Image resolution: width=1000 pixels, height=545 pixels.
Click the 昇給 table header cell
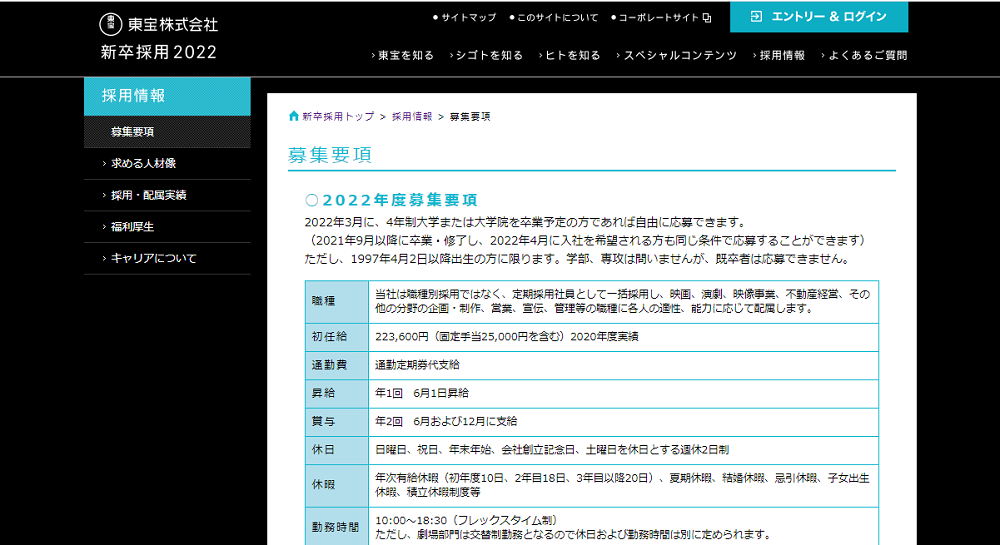pyautogui.click(x=337, y=393)
